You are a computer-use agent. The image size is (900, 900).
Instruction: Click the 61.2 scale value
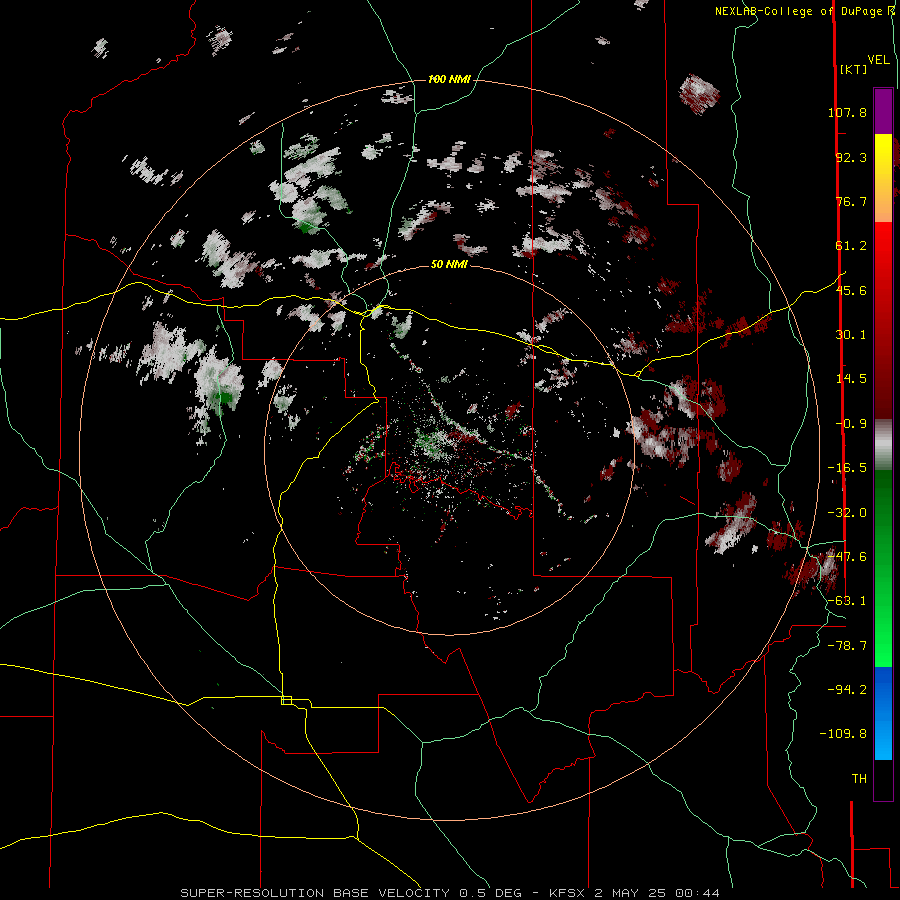tap(851, 246)
